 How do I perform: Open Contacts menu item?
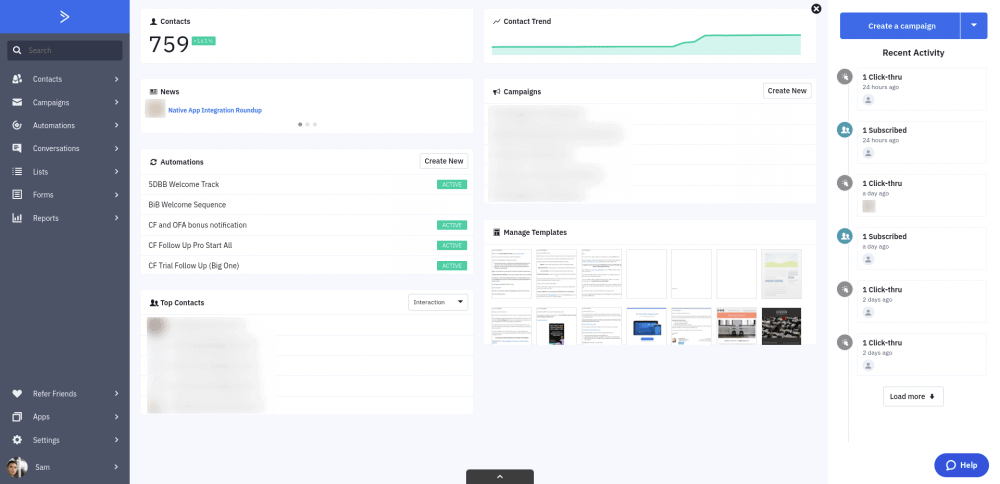click(64, 79)
